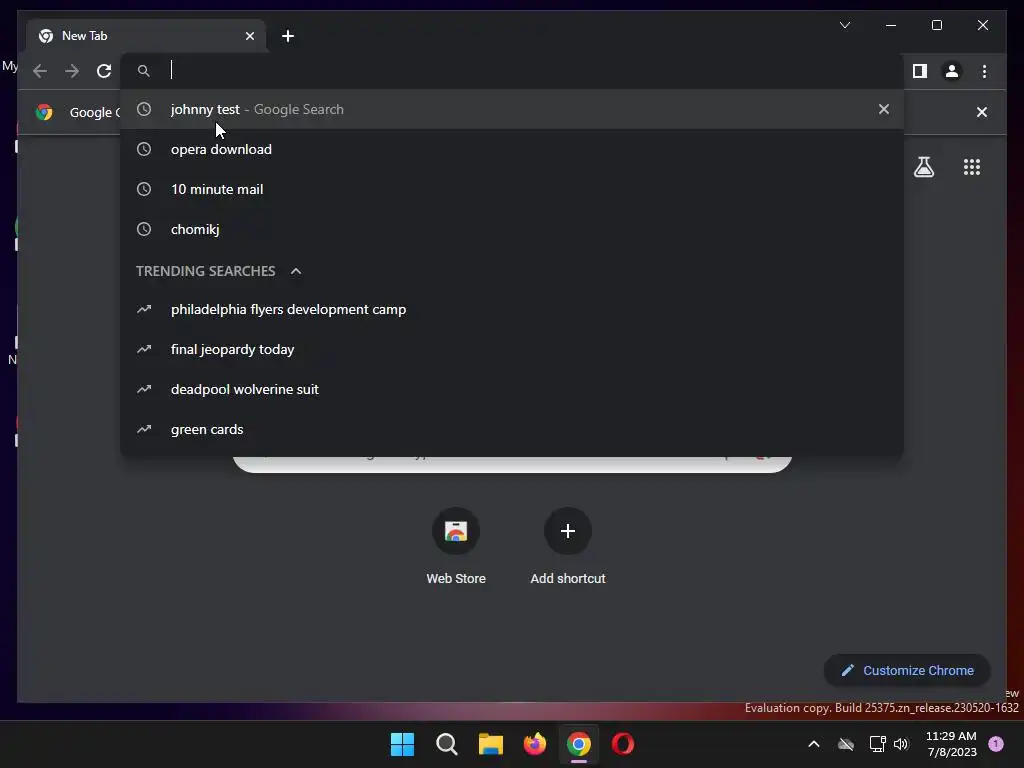This screenshot has width=1024, height=768.
Task: Open the Windows Start menu
Action: [402, 744]
